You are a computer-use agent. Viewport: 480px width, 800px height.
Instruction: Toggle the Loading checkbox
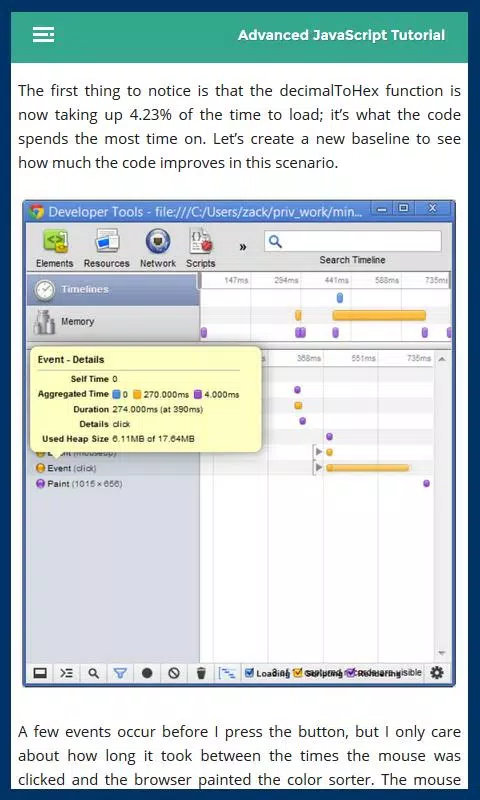pyautogui.click(x=249, y=672)
